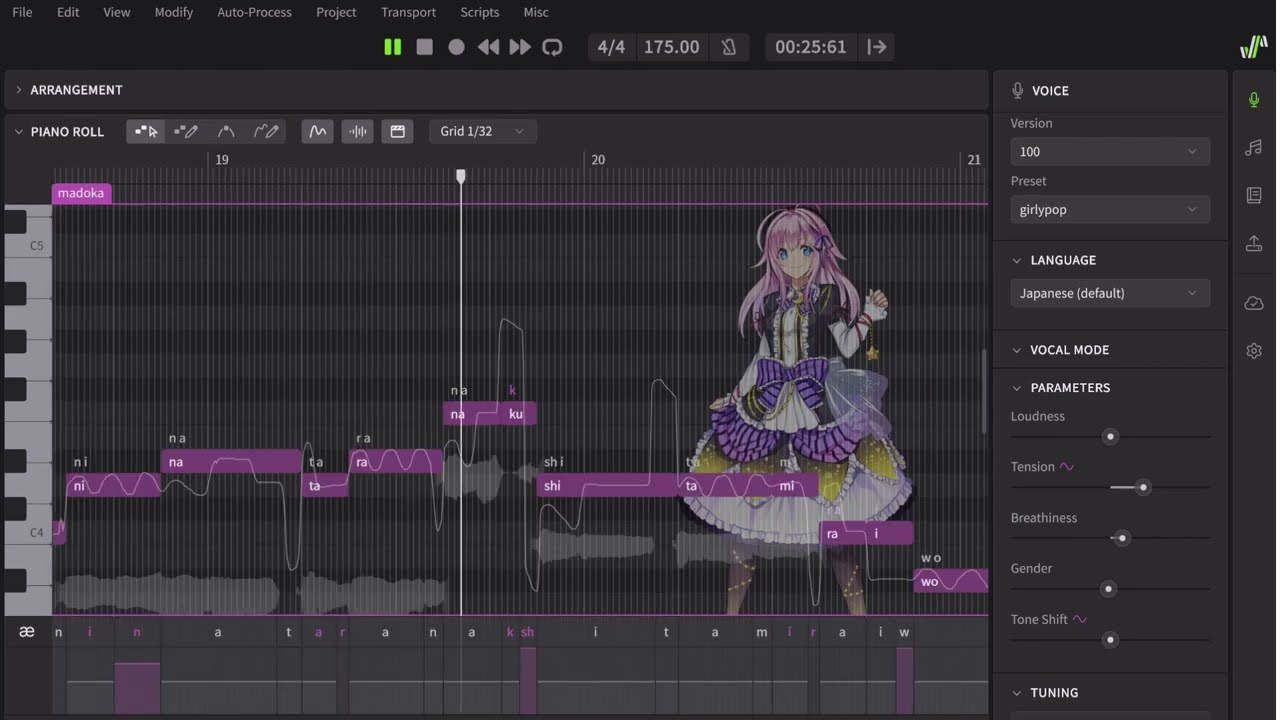
Task: Click the C5 piano key label
Action: coord(36,245)
